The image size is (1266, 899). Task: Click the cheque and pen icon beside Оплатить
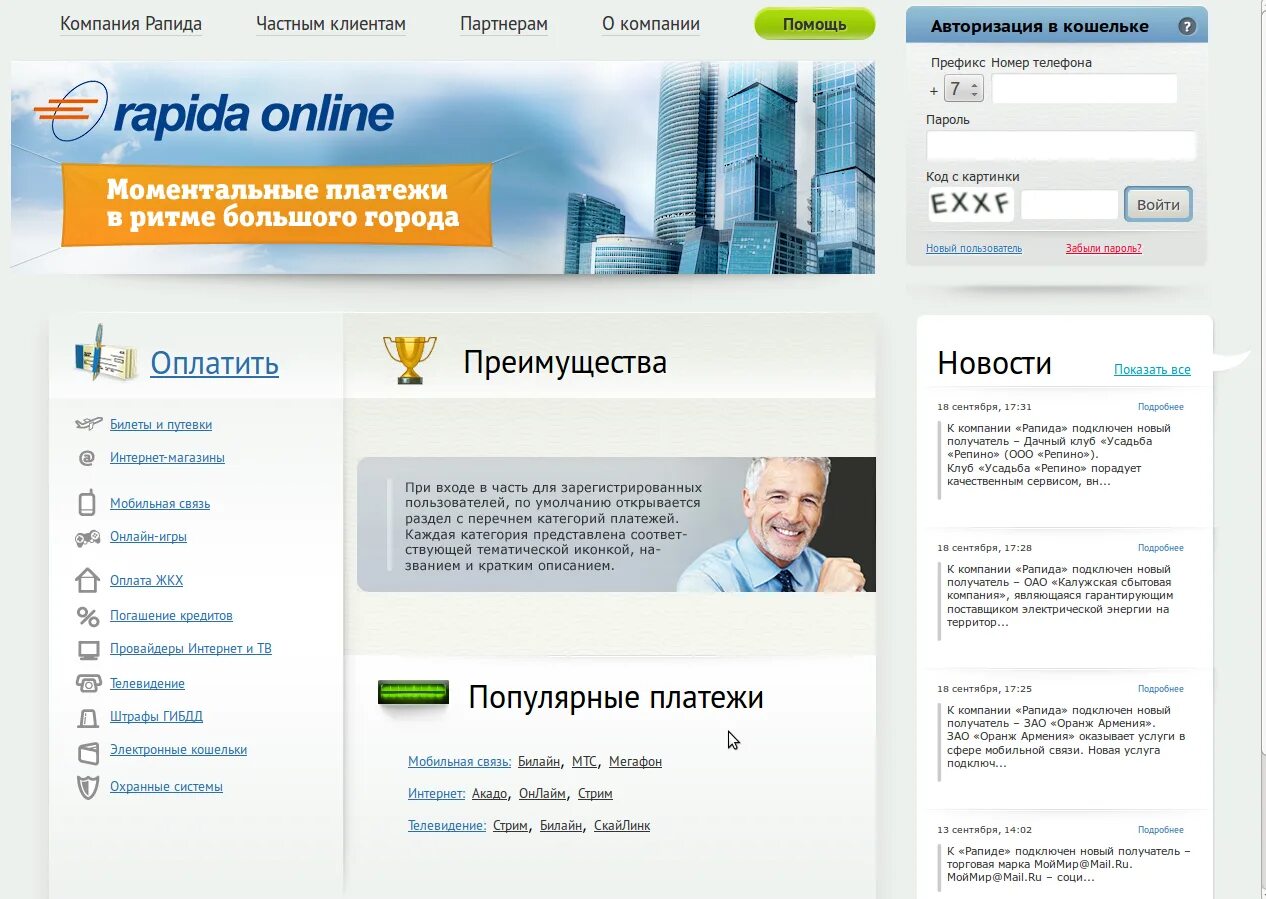click(106, 352)
